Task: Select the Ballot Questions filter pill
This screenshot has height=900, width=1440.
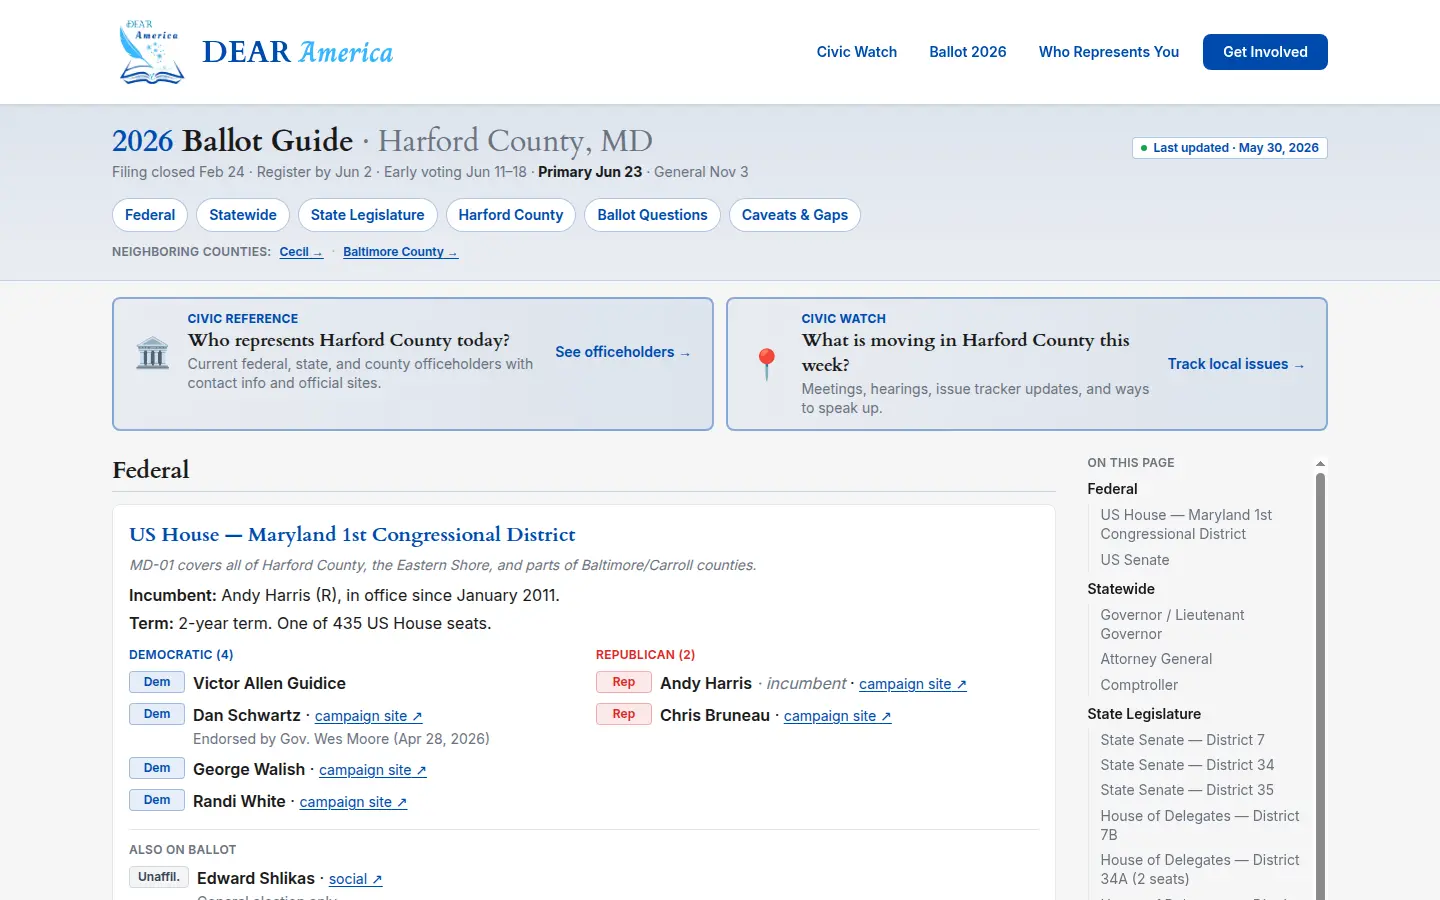Action: click(x=652, y=215)
